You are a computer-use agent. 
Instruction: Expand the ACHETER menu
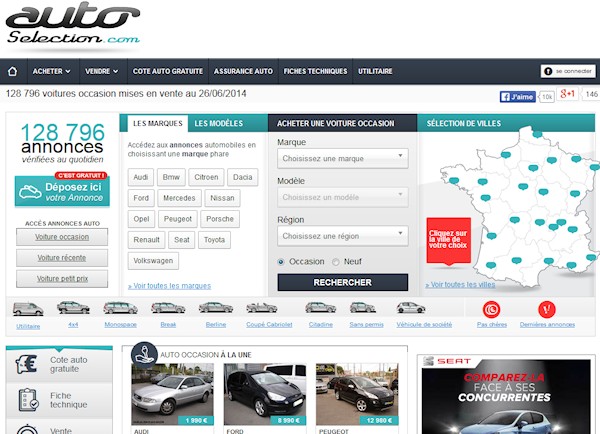pos(52,71)
